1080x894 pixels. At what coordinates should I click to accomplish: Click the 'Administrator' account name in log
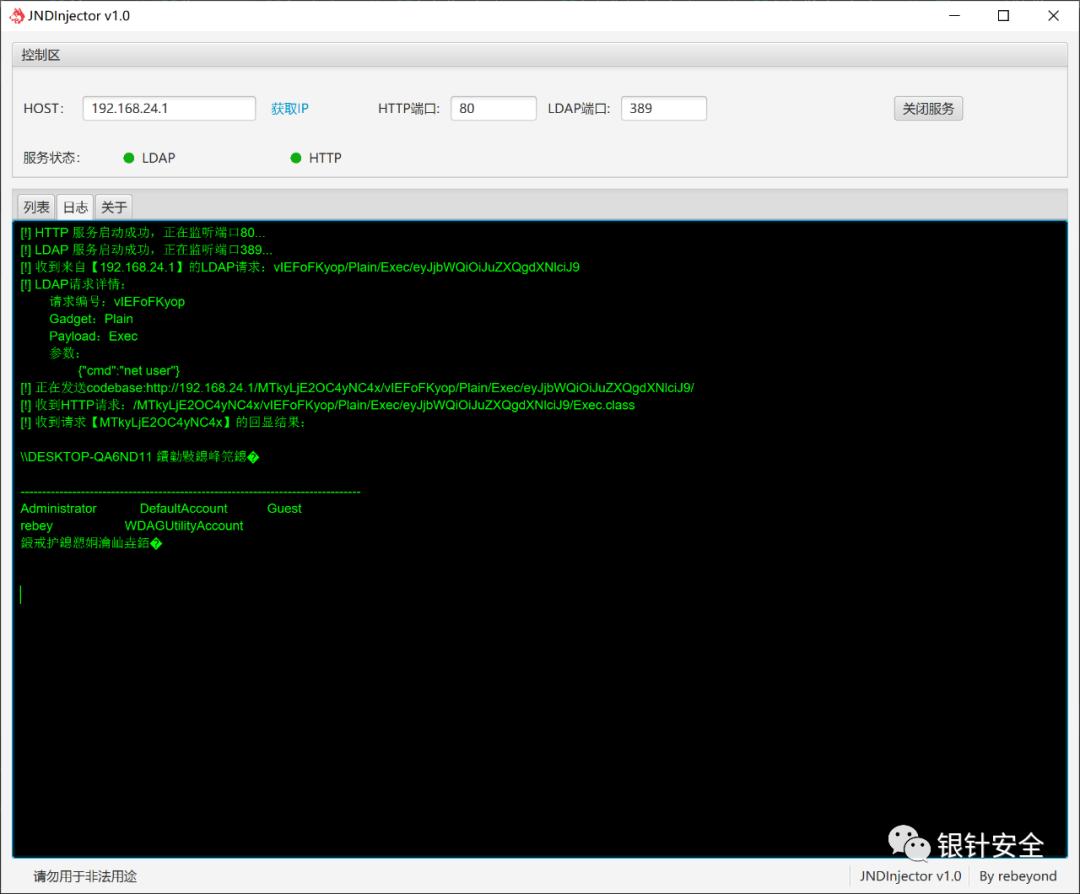59,508
